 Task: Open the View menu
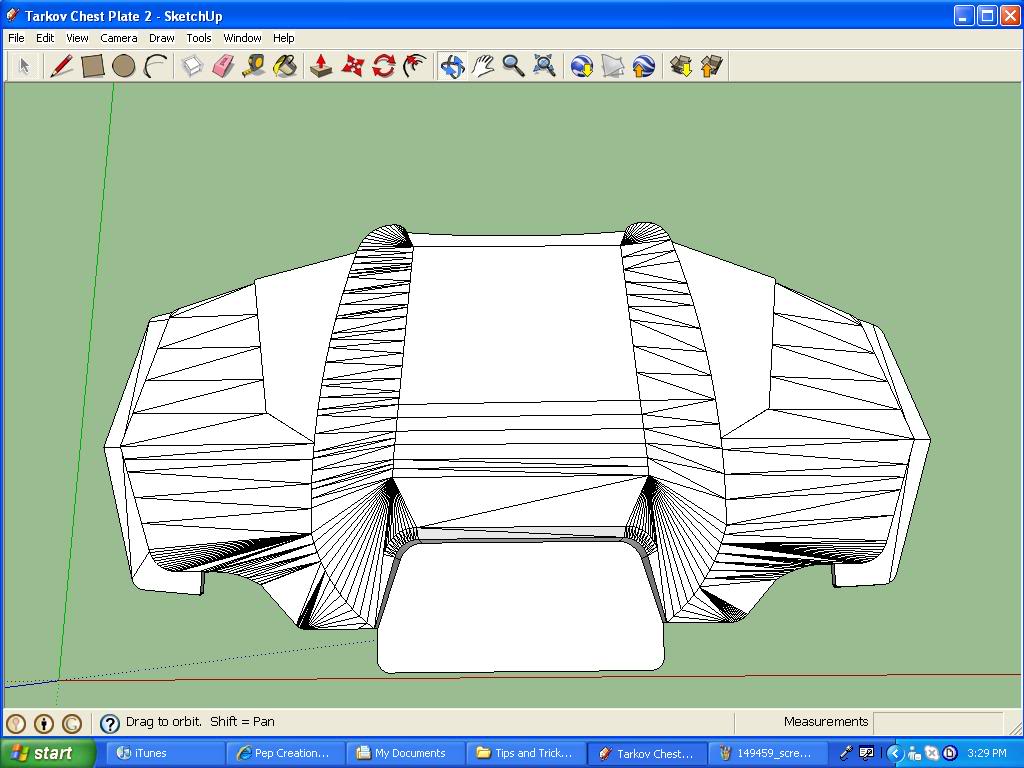[x=77, y=38]
